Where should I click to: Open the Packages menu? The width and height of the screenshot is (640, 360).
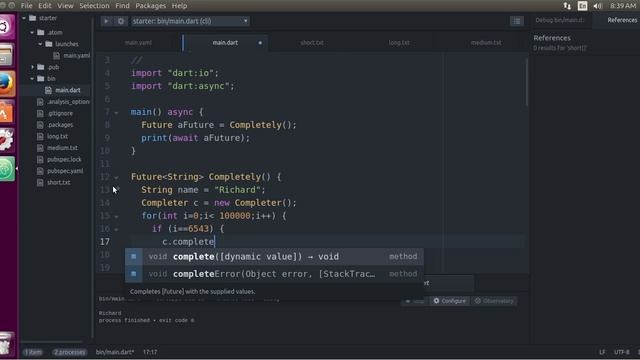(x=151, y=6)
